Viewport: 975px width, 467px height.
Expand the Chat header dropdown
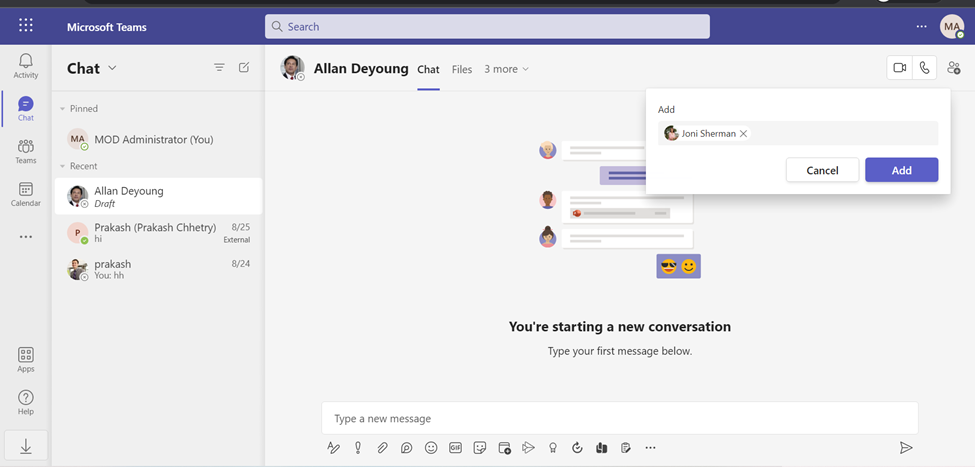coord(112,68)
